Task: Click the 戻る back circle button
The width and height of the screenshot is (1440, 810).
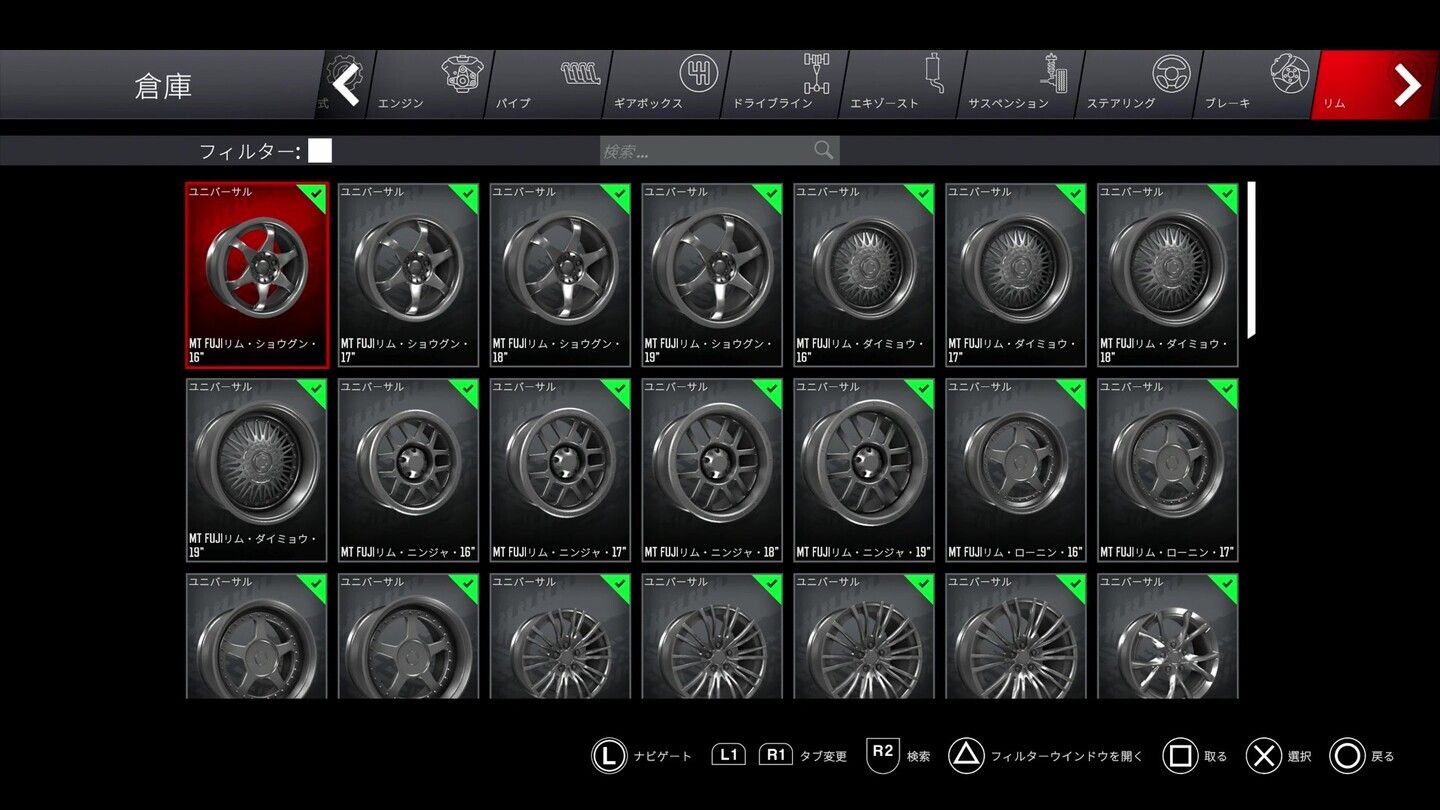Action: click(1347, 756)
